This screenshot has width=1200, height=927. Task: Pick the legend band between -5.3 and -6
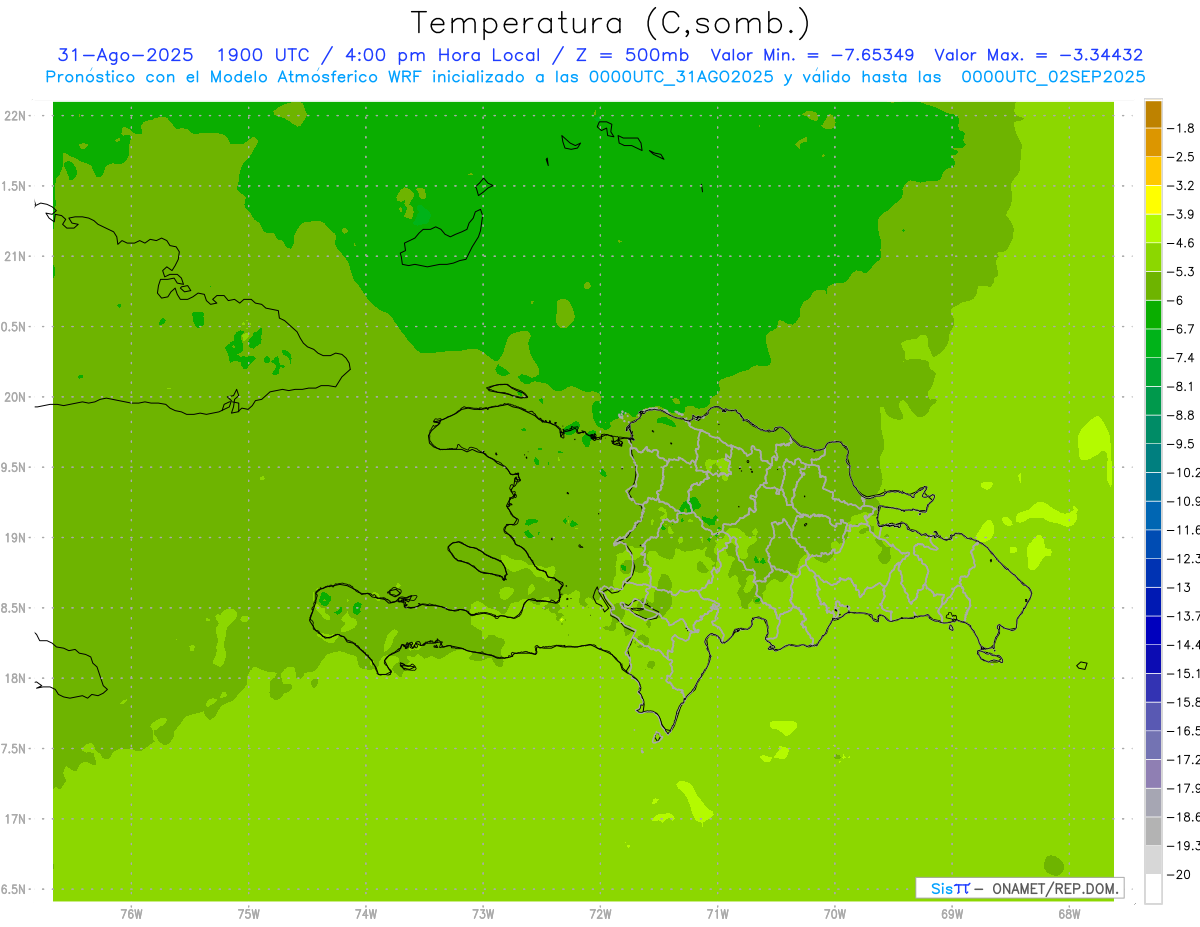pyautogui.click(x=1153, y=286)
